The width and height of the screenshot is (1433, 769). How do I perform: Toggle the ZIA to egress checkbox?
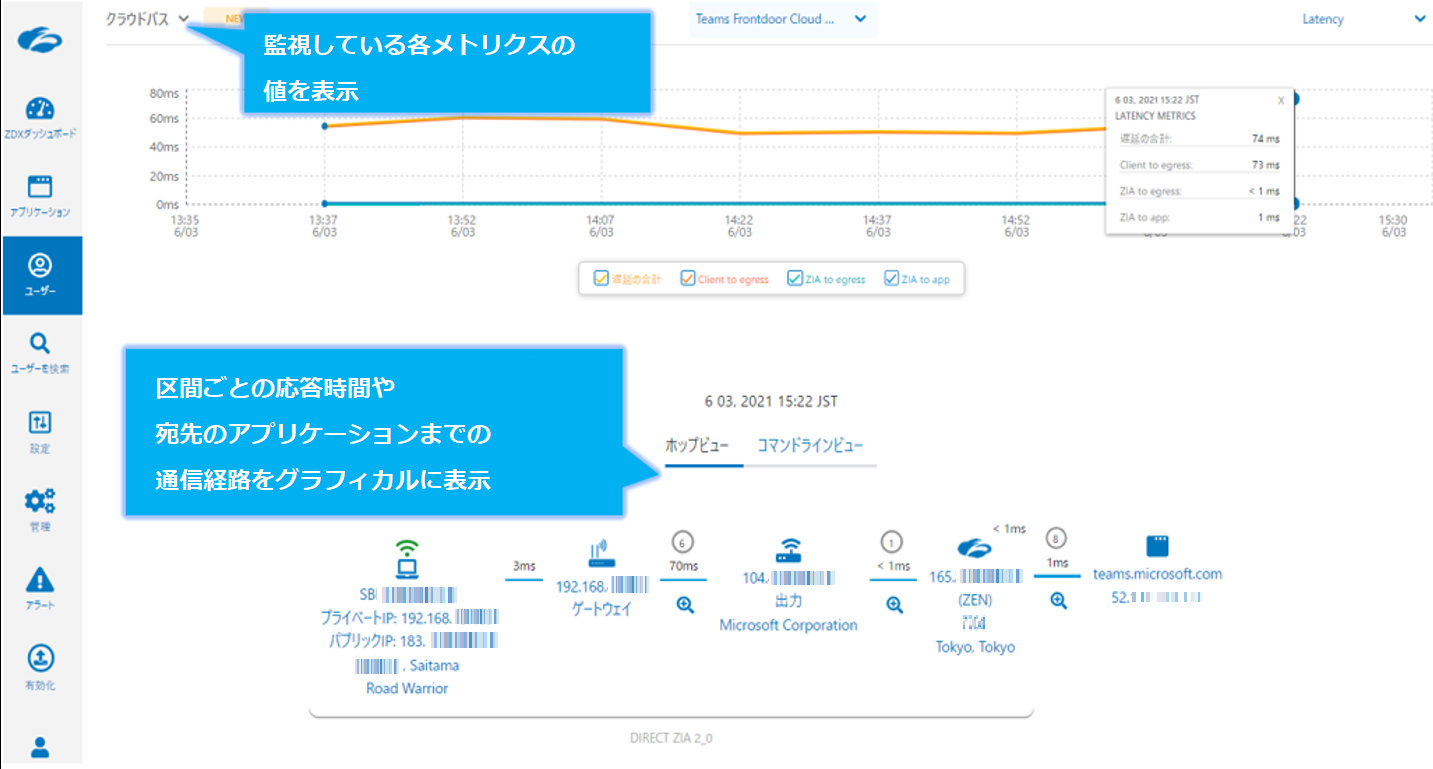coord(795,279)
